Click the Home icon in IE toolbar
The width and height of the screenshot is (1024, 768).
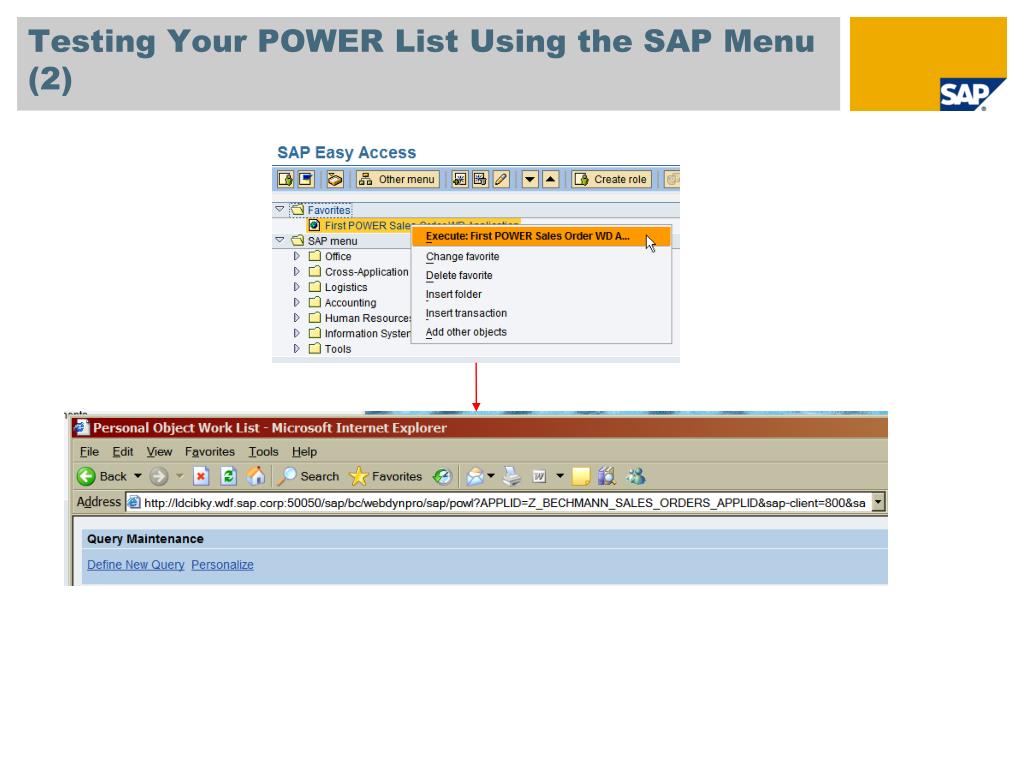click(256, 476)
